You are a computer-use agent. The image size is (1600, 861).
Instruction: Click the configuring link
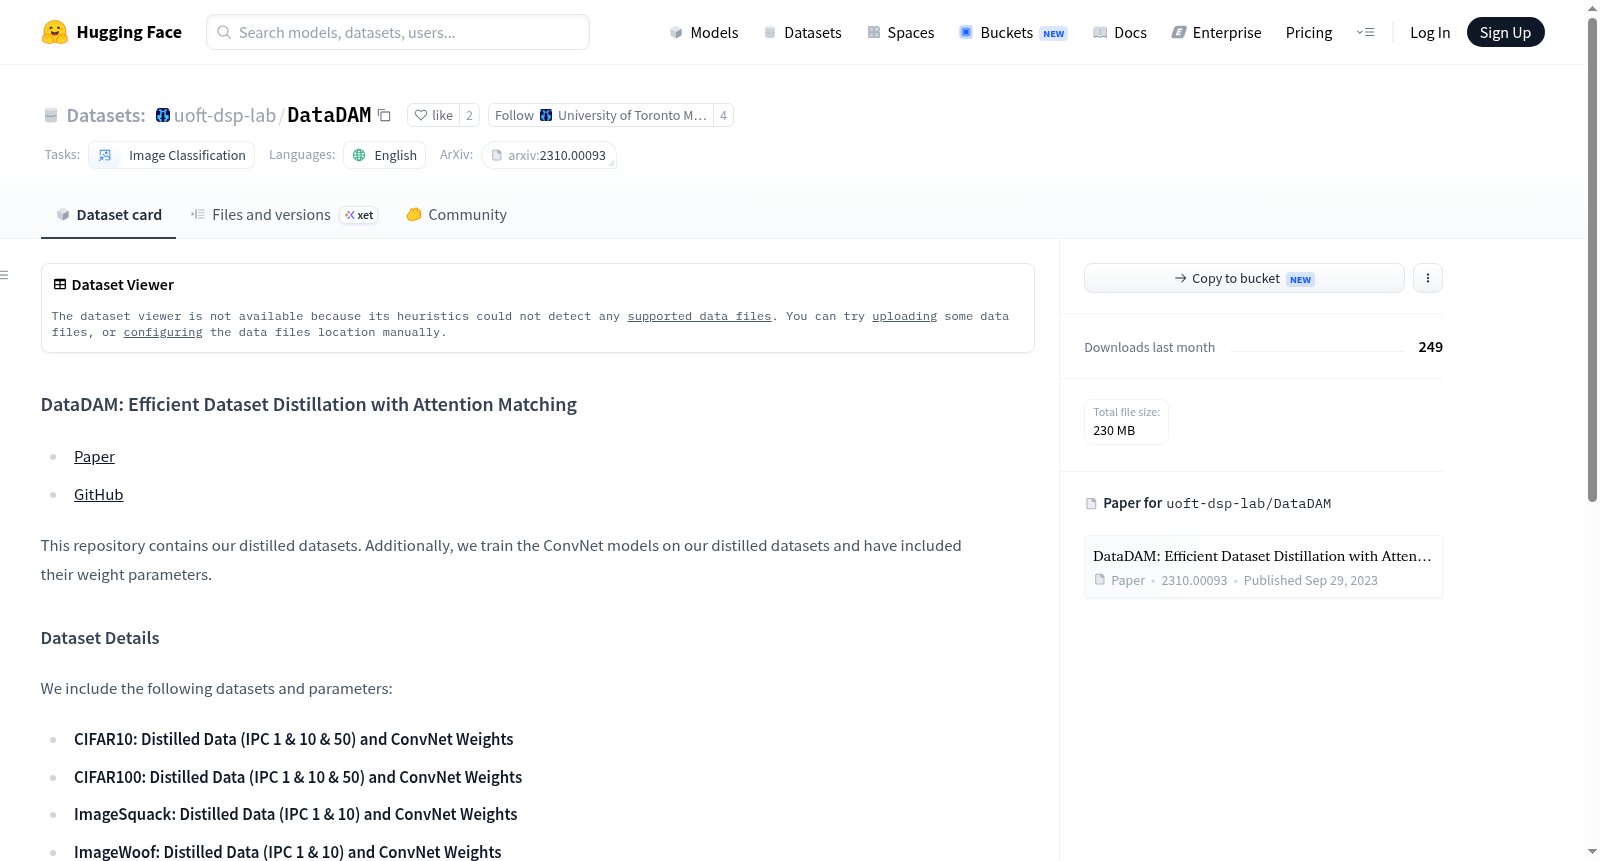(163, 332)
